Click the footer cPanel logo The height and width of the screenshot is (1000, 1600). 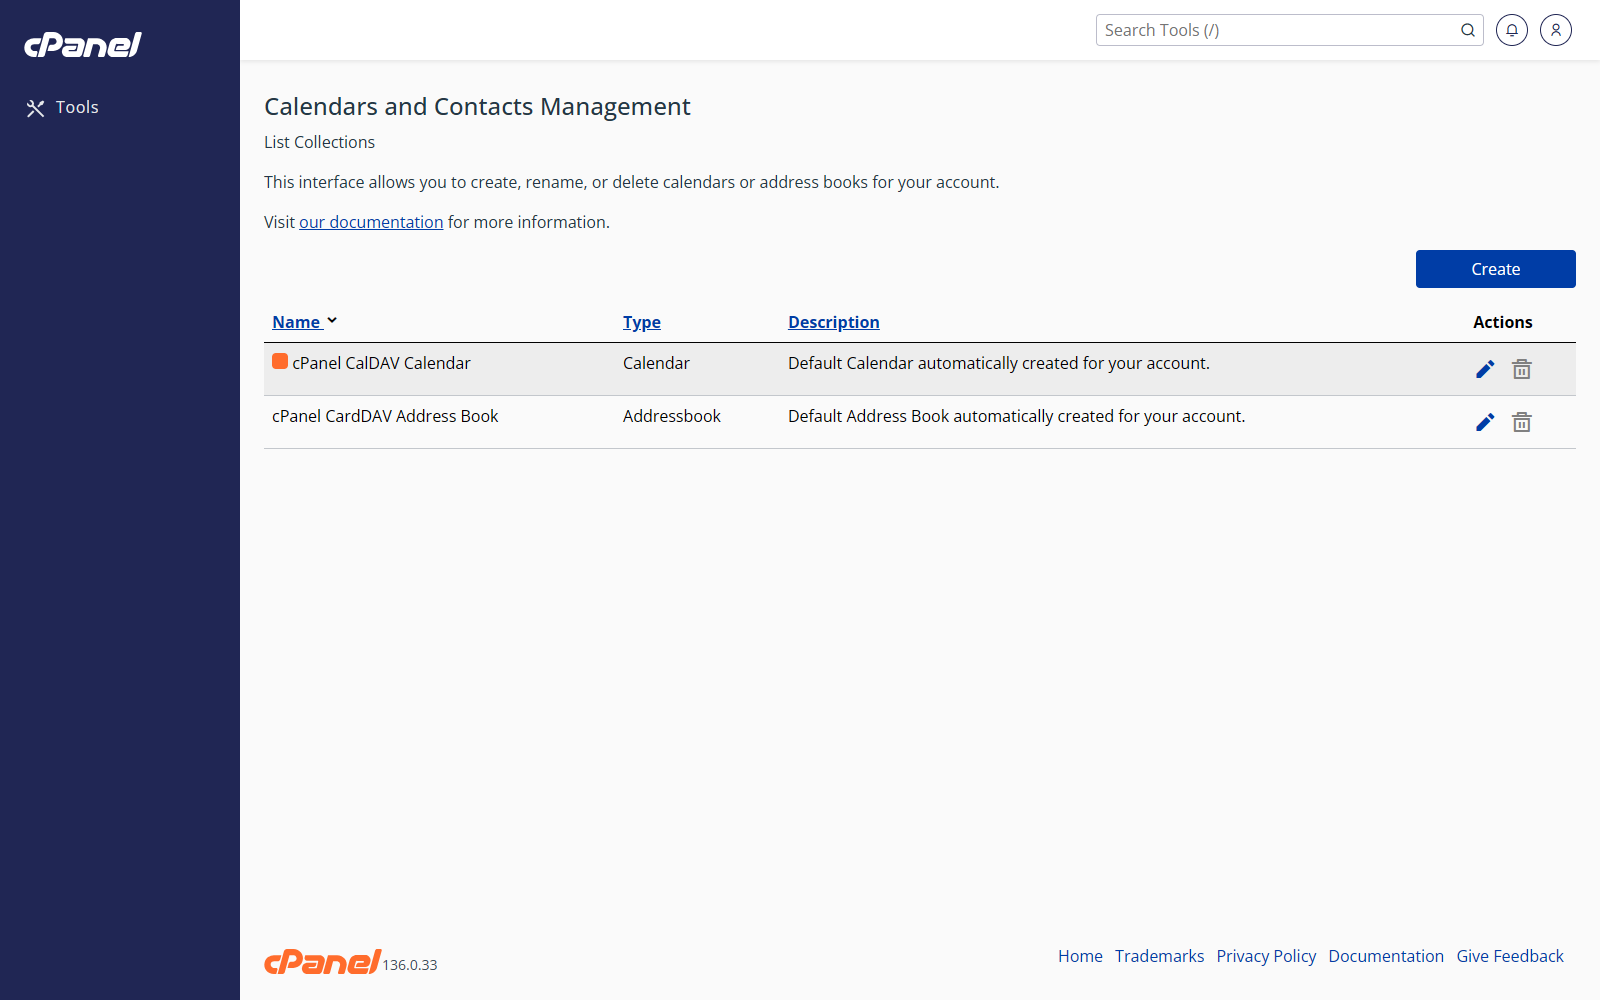coord(322,961)
